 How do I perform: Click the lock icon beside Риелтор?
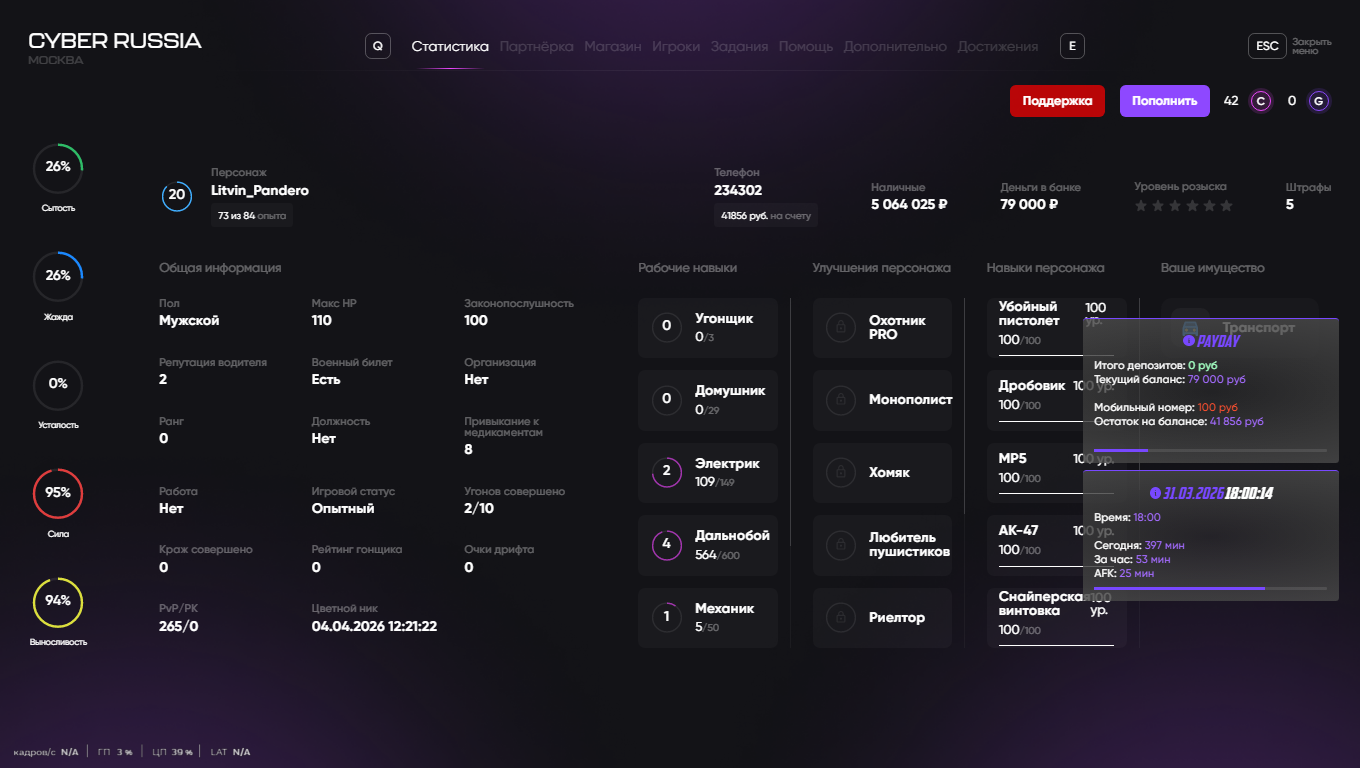(x=841, y=617)
